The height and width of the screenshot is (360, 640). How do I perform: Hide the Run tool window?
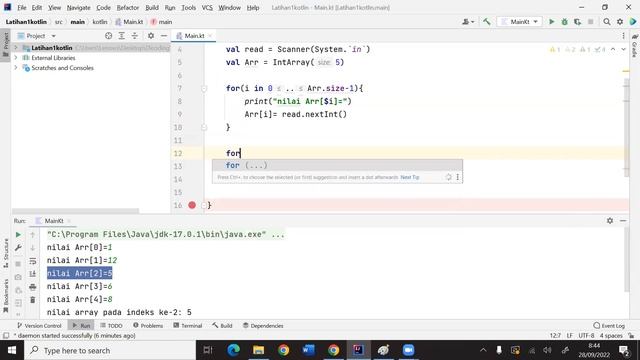[x=623, y=220]
